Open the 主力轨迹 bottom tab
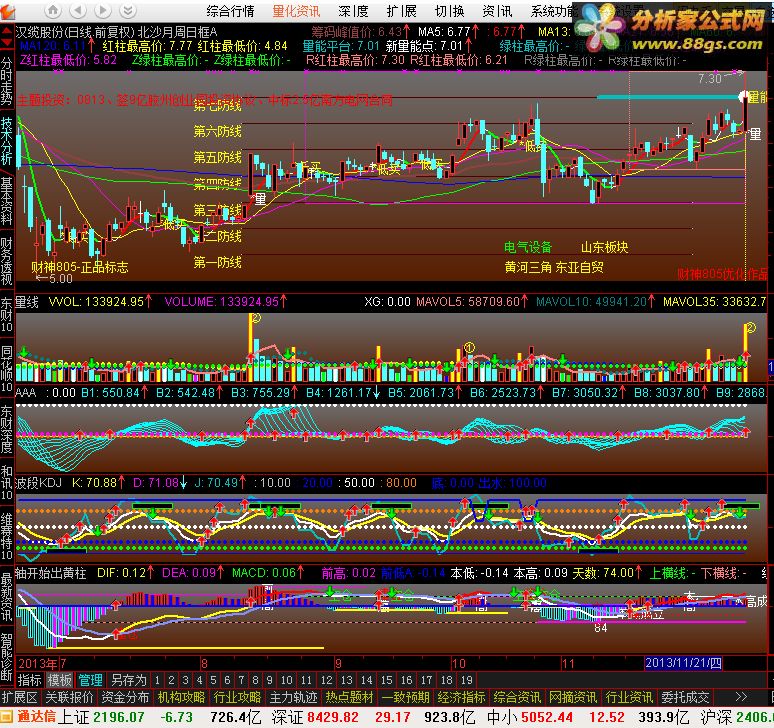 click(x=293, y=697)
